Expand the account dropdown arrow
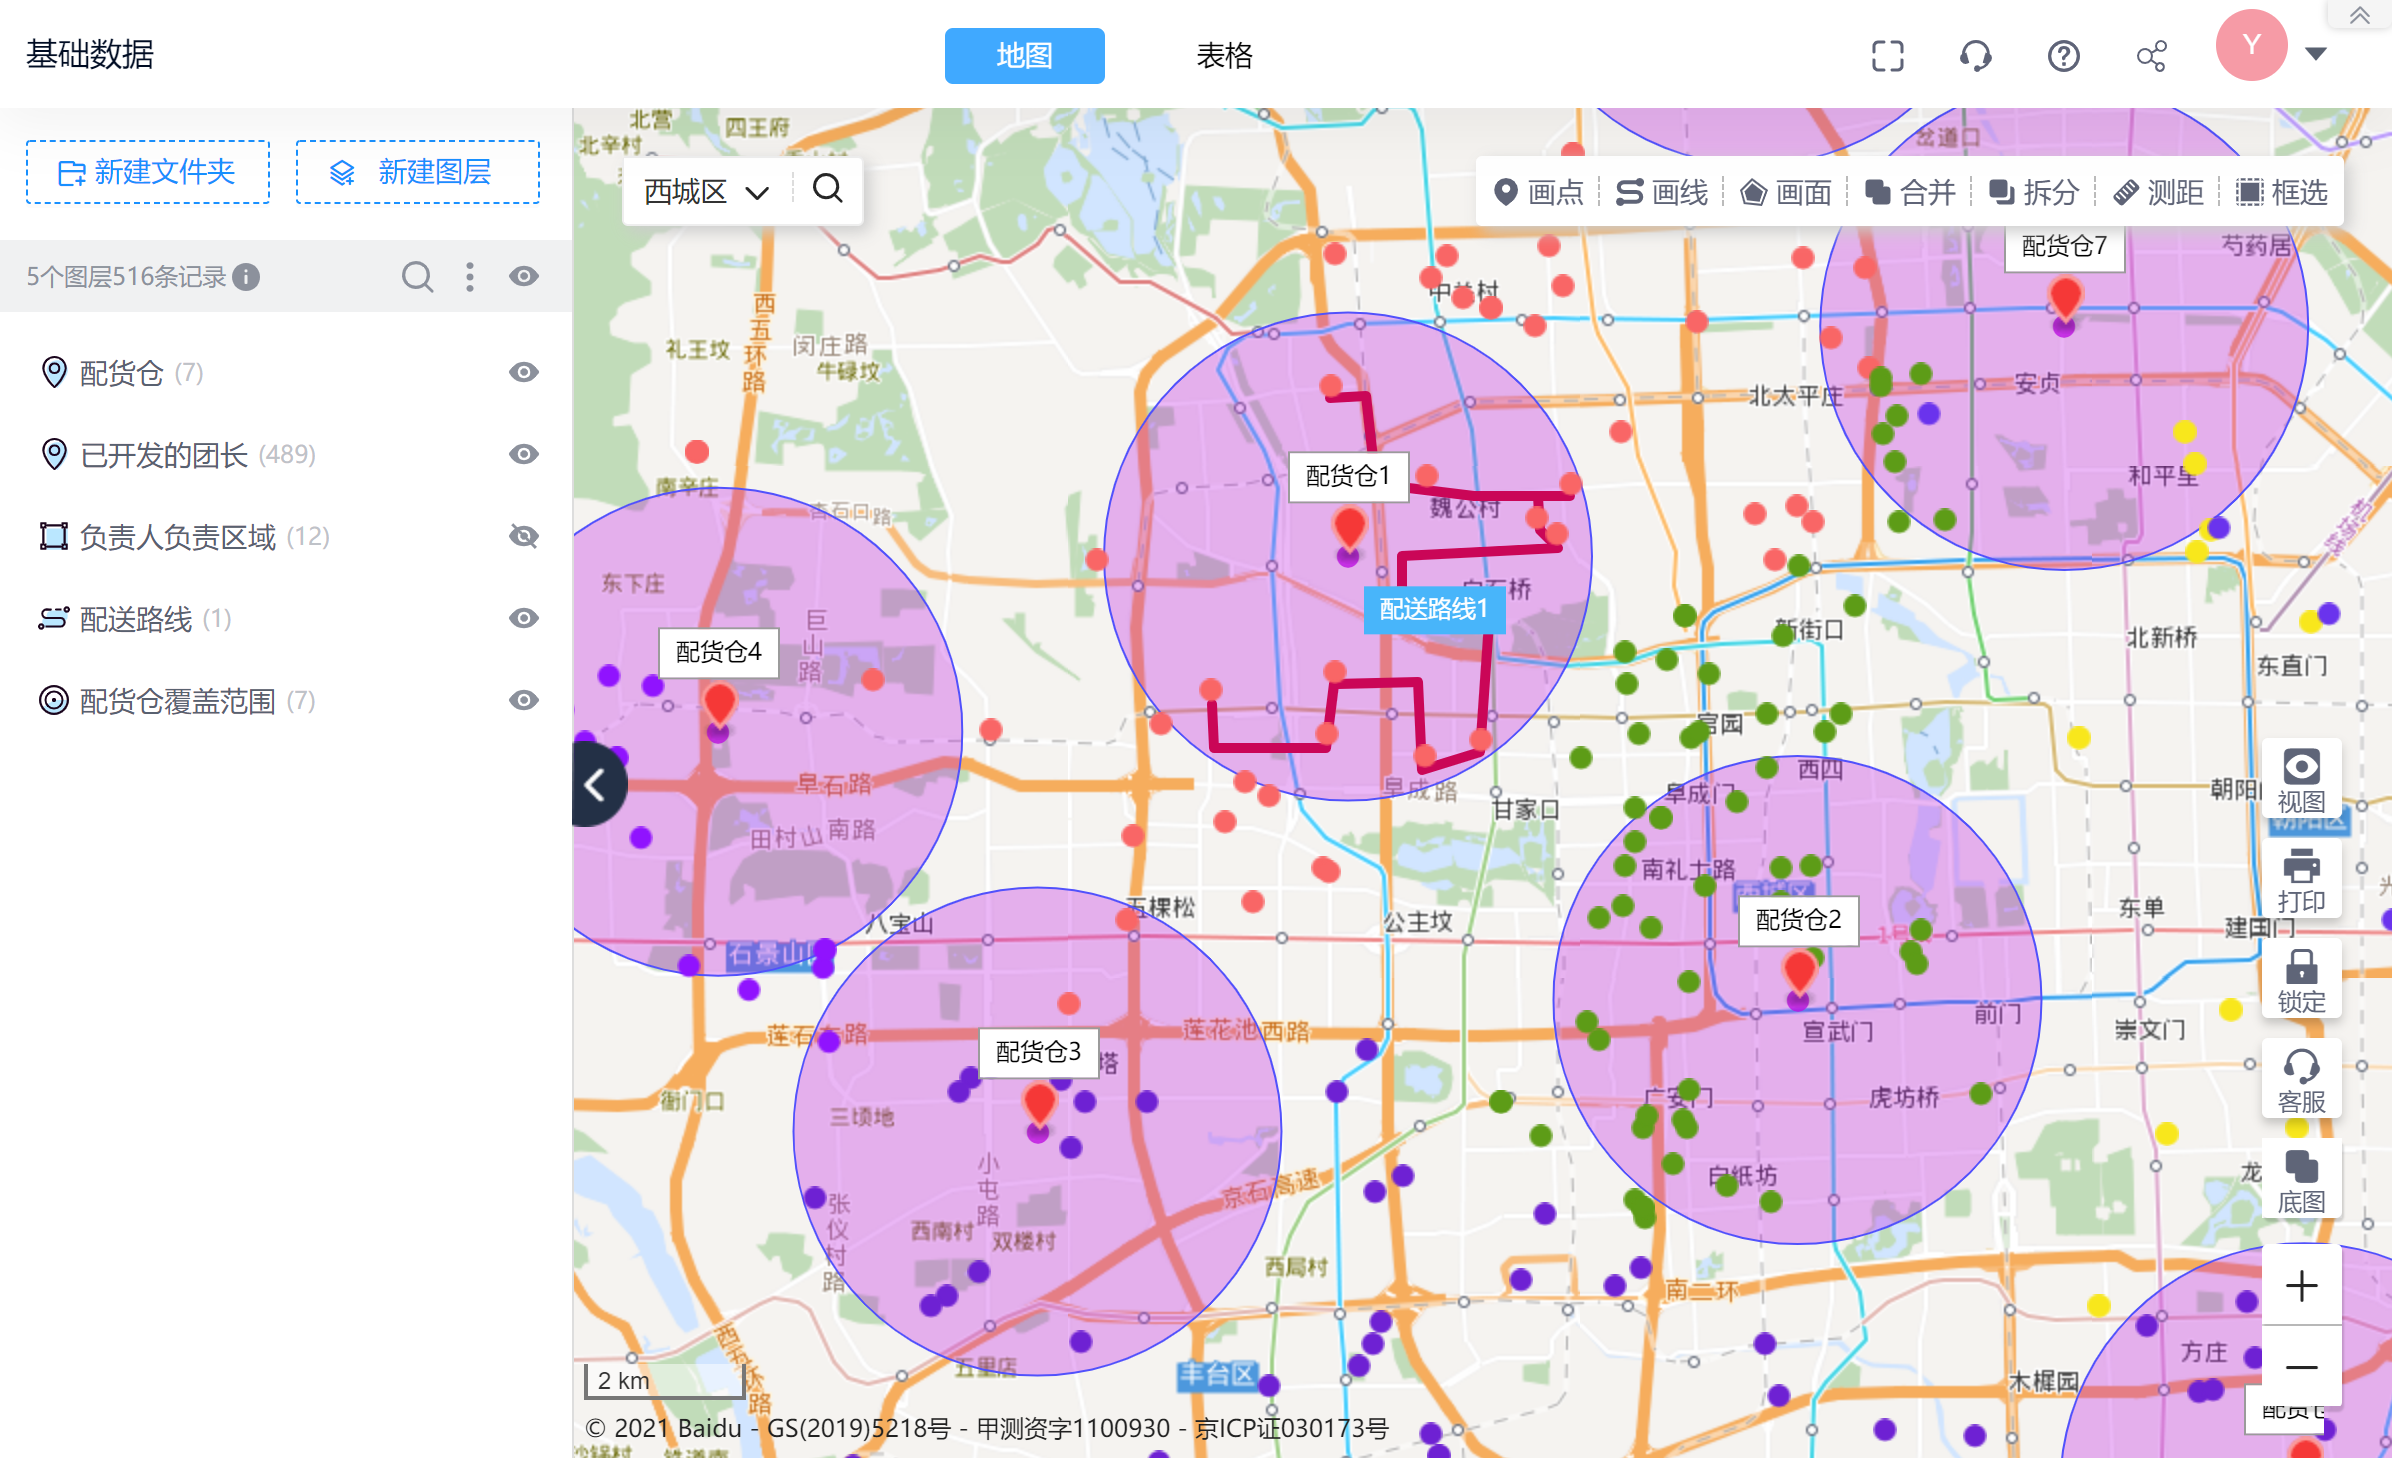The image size is (2392, 1458). tap(2316, 54)
